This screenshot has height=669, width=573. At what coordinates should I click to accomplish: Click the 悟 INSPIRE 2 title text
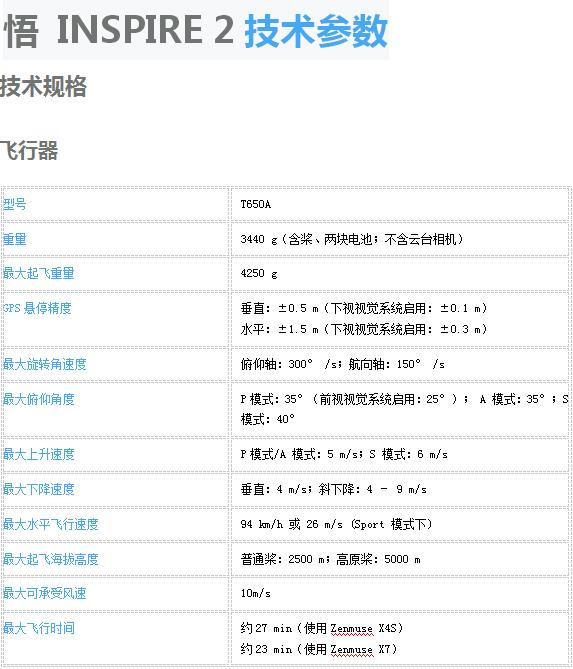119,30
